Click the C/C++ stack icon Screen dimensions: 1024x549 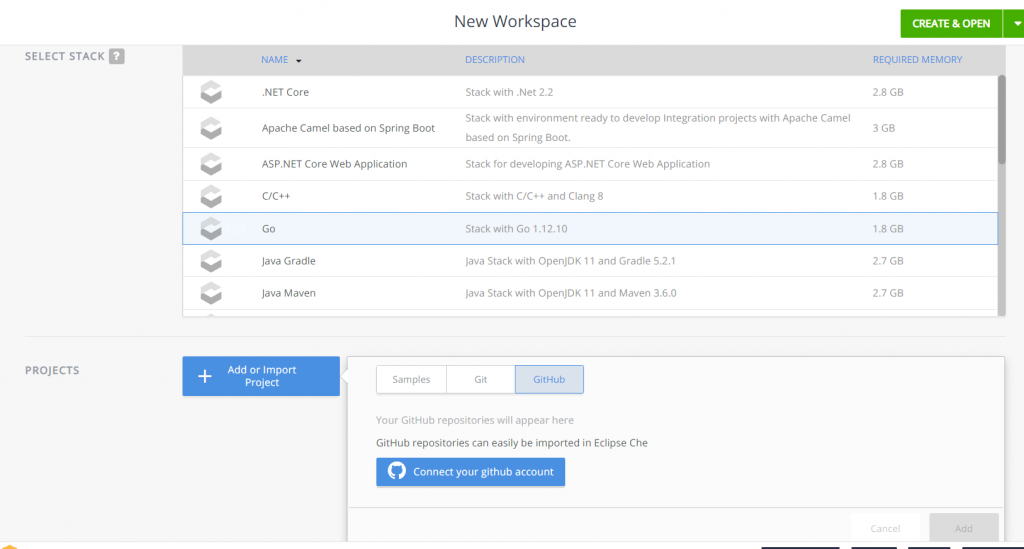tap(210, 196)
